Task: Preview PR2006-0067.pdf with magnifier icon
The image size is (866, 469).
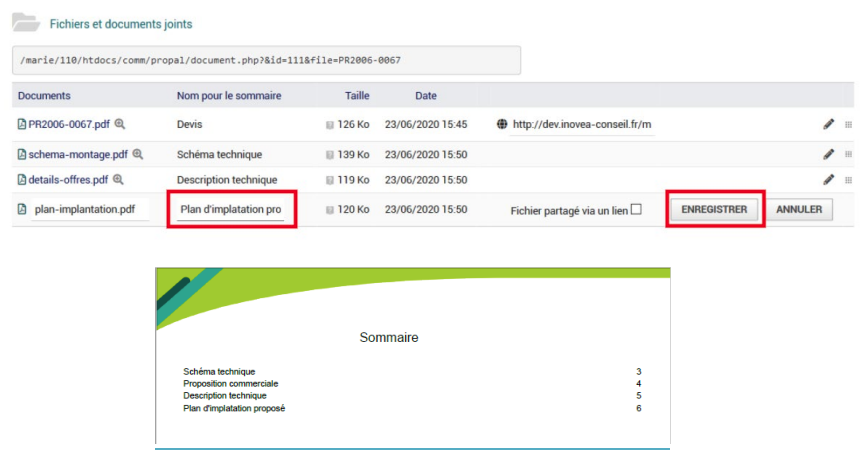Action: click(120, 124)
